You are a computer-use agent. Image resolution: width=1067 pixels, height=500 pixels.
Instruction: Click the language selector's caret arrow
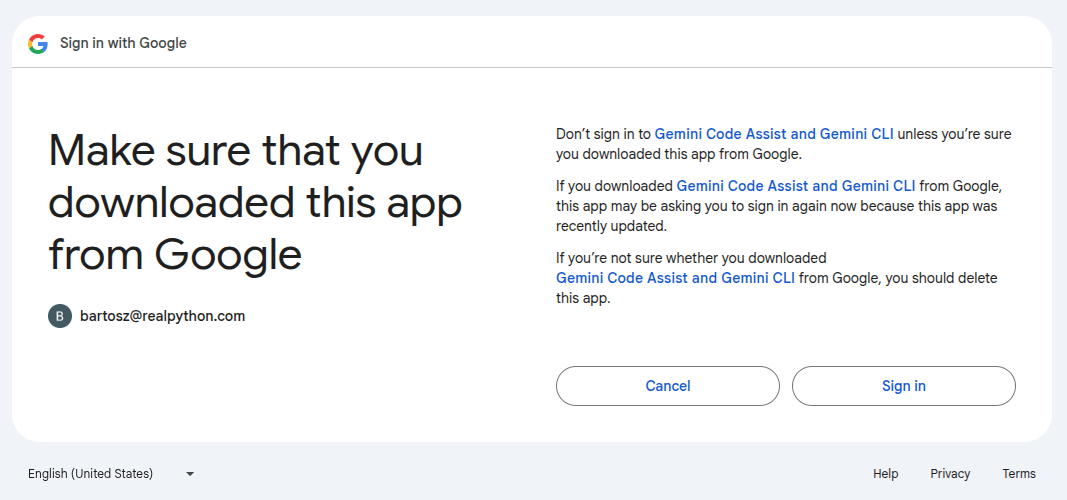pyautogui.click(x=190, y=474)
